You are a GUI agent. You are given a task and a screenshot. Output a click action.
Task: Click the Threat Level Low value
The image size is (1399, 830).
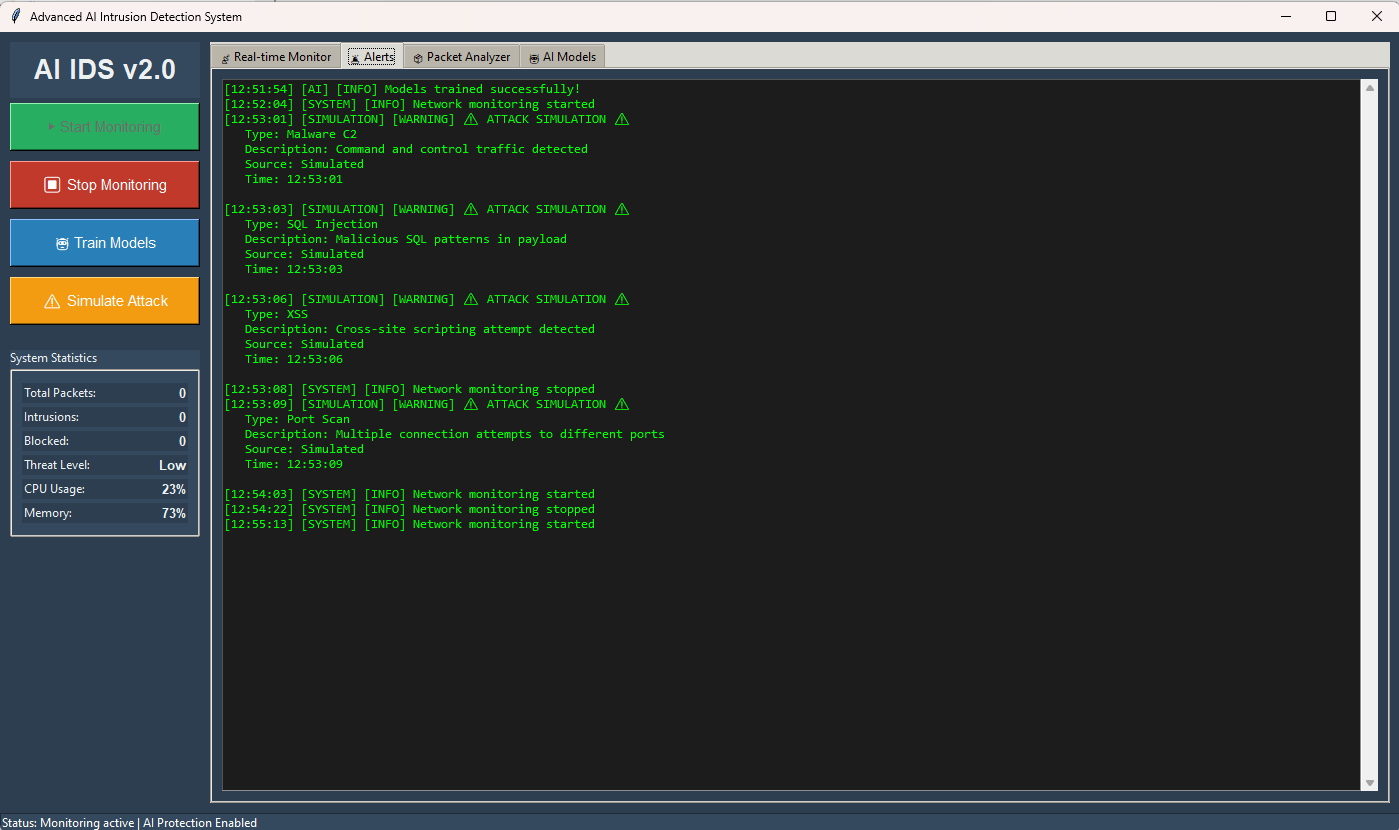point(172,465)
